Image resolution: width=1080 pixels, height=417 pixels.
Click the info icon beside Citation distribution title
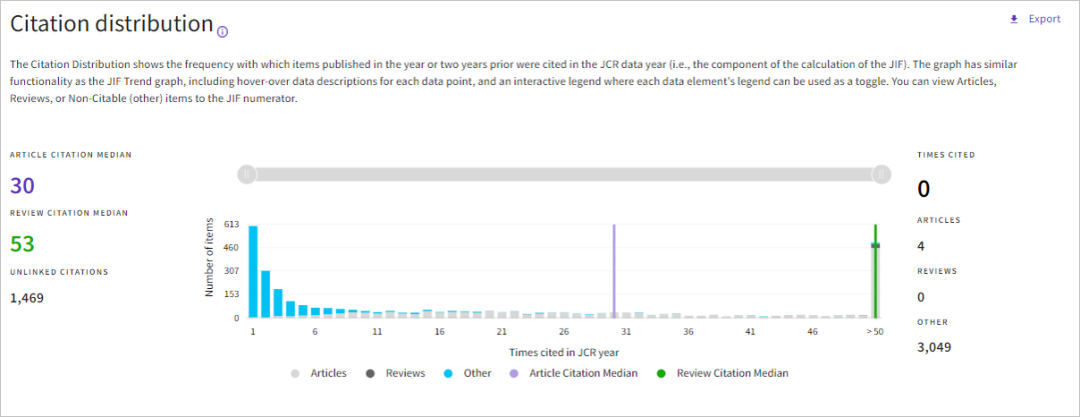[222, 31]
